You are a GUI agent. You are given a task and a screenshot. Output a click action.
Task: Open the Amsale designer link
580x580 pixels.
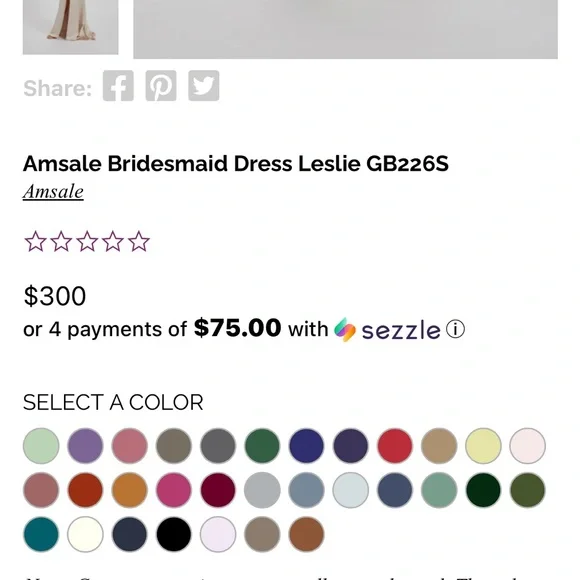(53, 192)
